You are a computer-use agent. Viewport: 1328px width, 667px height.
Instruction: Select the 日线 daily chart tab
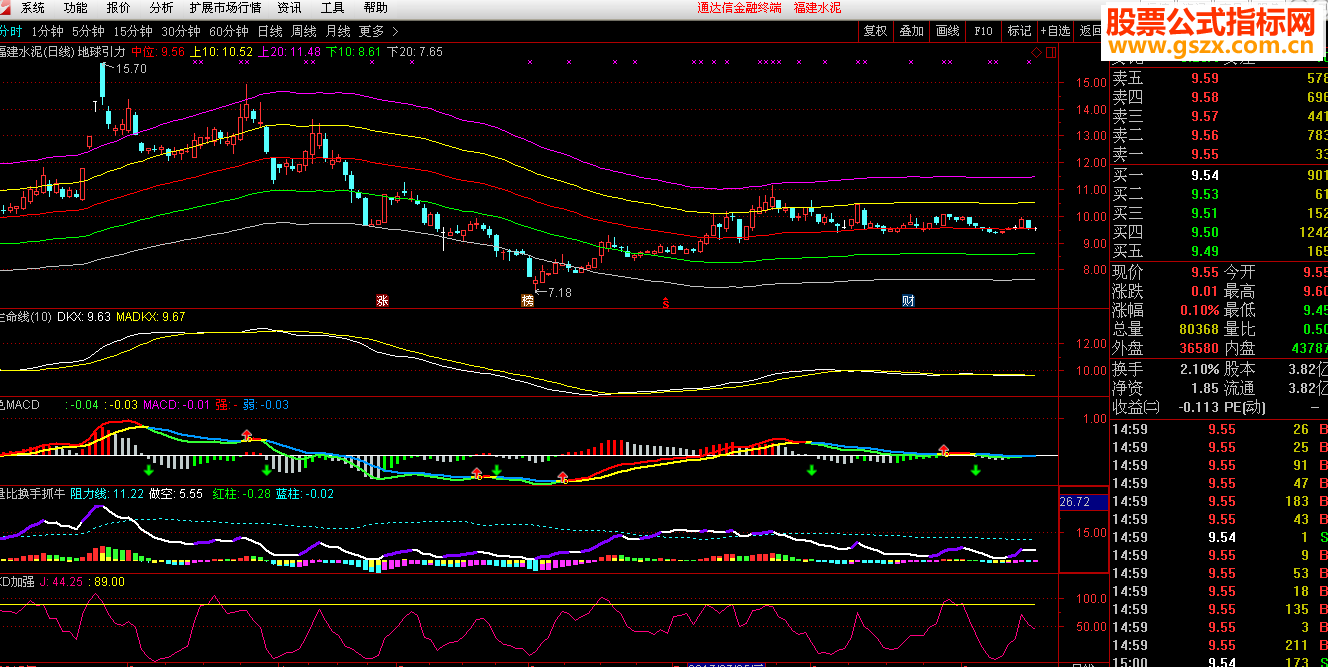click(x=270, y=31)
